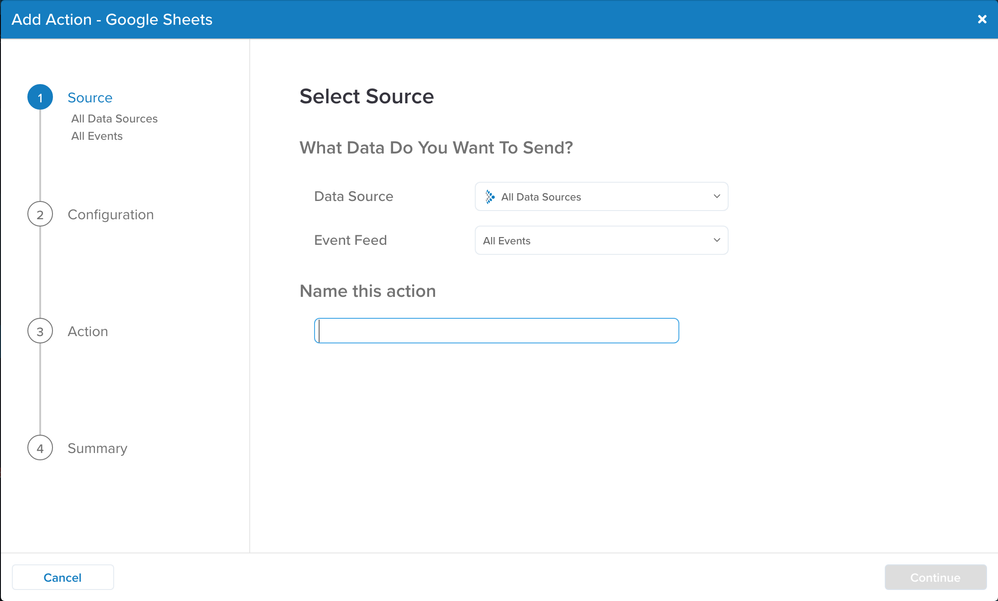Viewport: 998px width, 601px height.
Task: Click All Events text under Source step
Action: click(x=97, y=136)
